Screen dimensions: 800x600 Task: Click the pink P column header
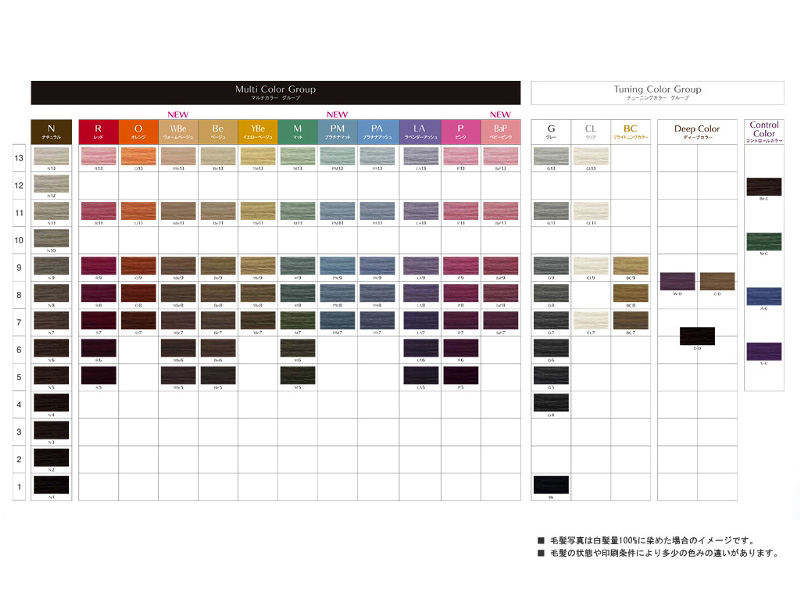click(x=460, y=132)
